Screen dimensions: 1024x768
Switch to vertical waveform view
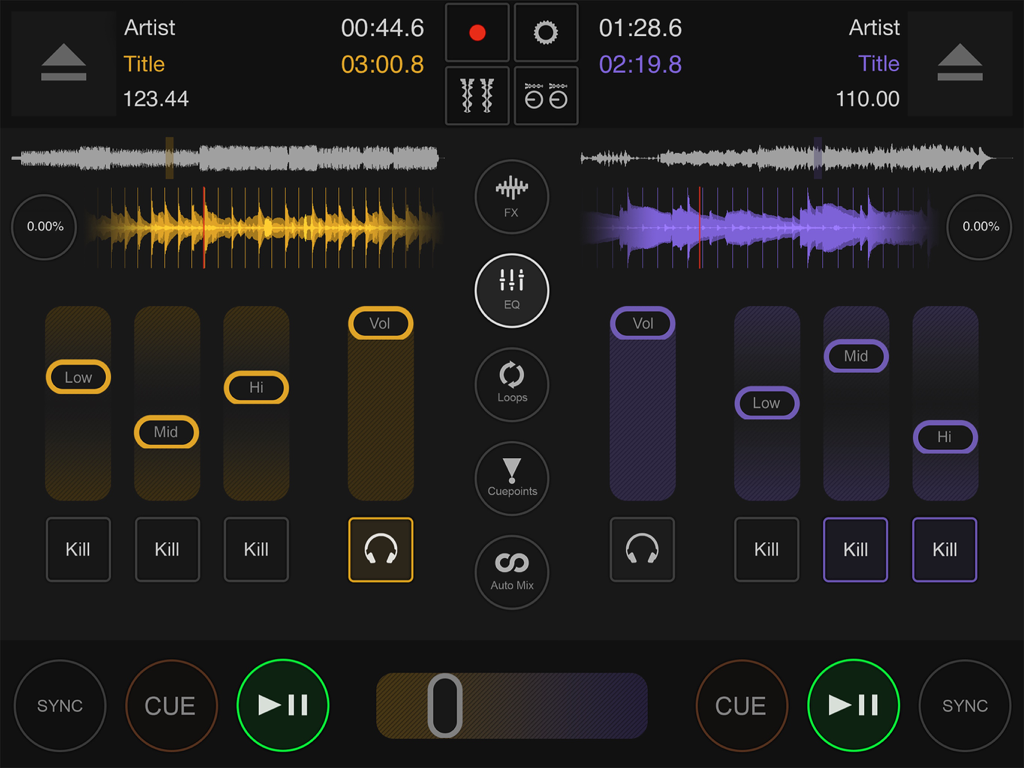tap(477, 96)
